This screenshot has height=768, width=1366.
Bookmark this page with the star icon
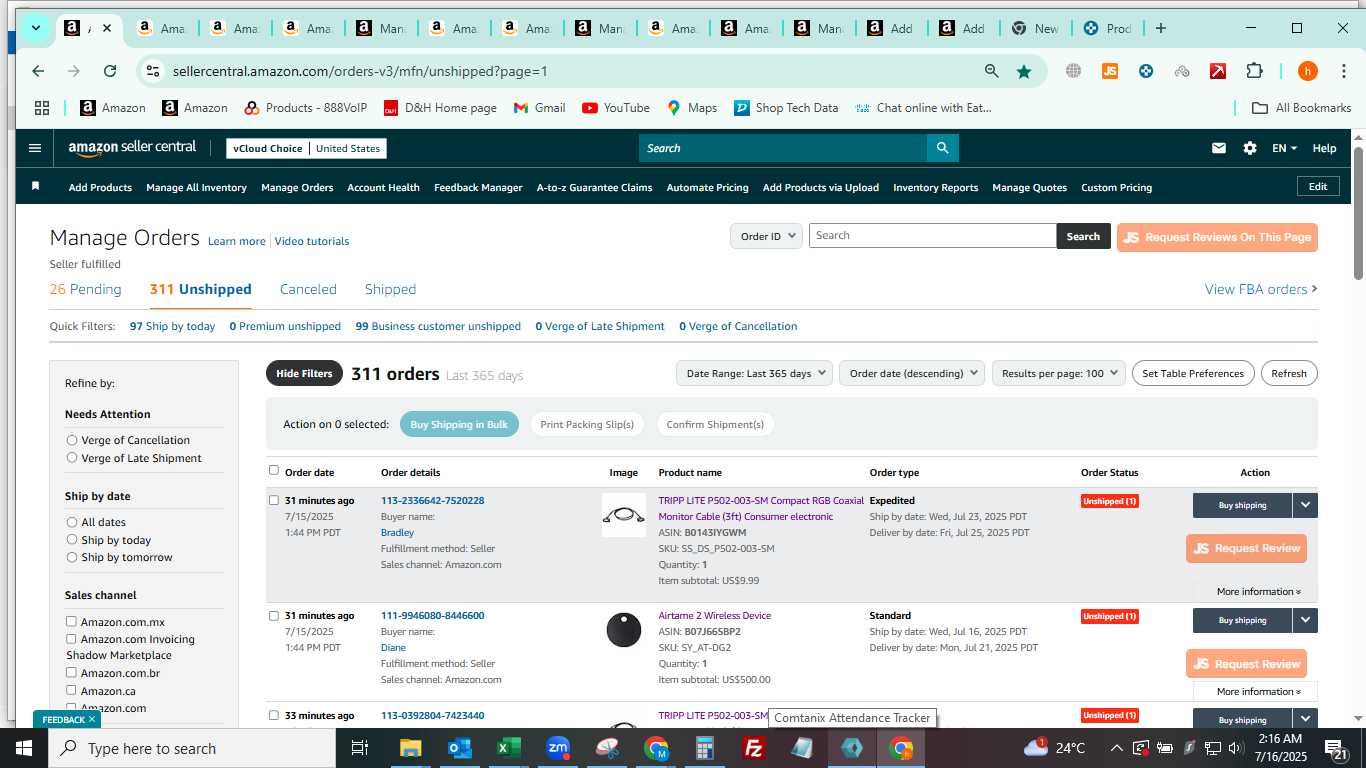point(1024,71)
